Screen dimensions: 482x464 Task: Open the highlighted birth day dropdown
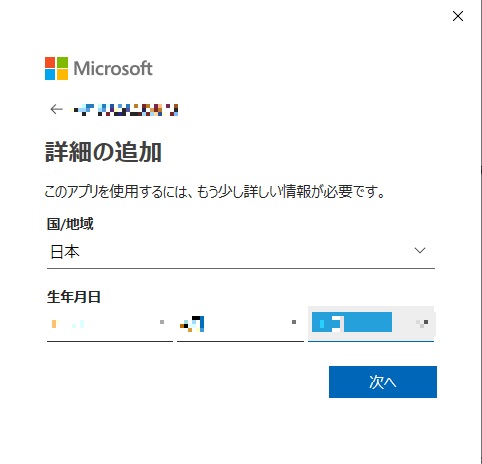371,324
